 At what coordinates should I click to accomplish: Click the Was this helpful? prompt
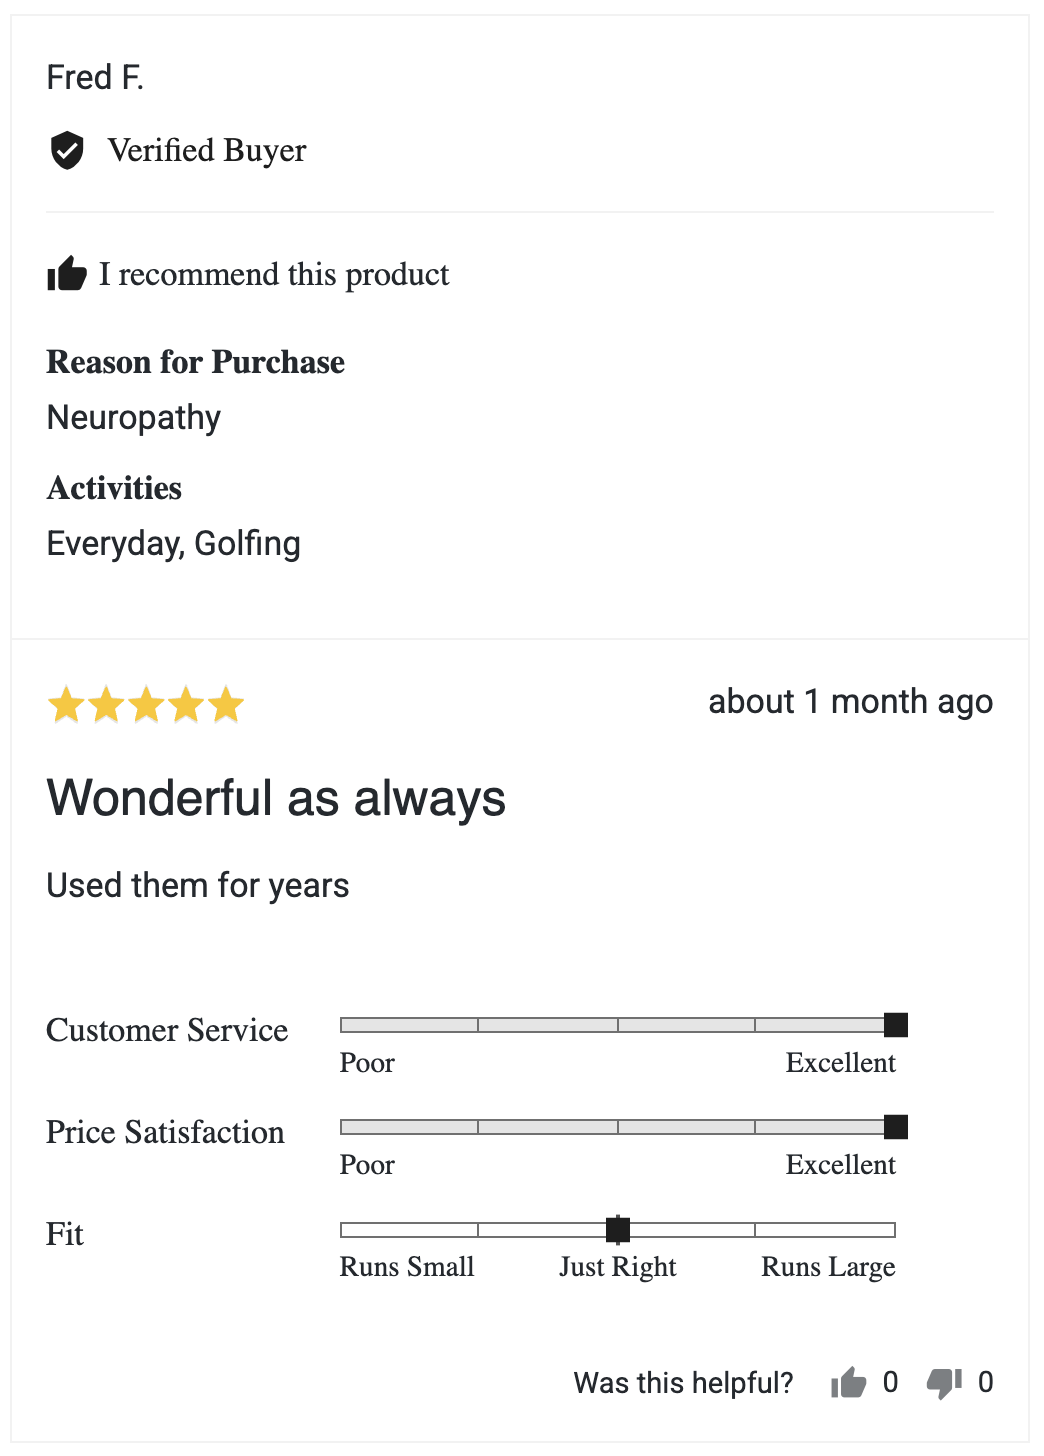(x=683, y=1383)
